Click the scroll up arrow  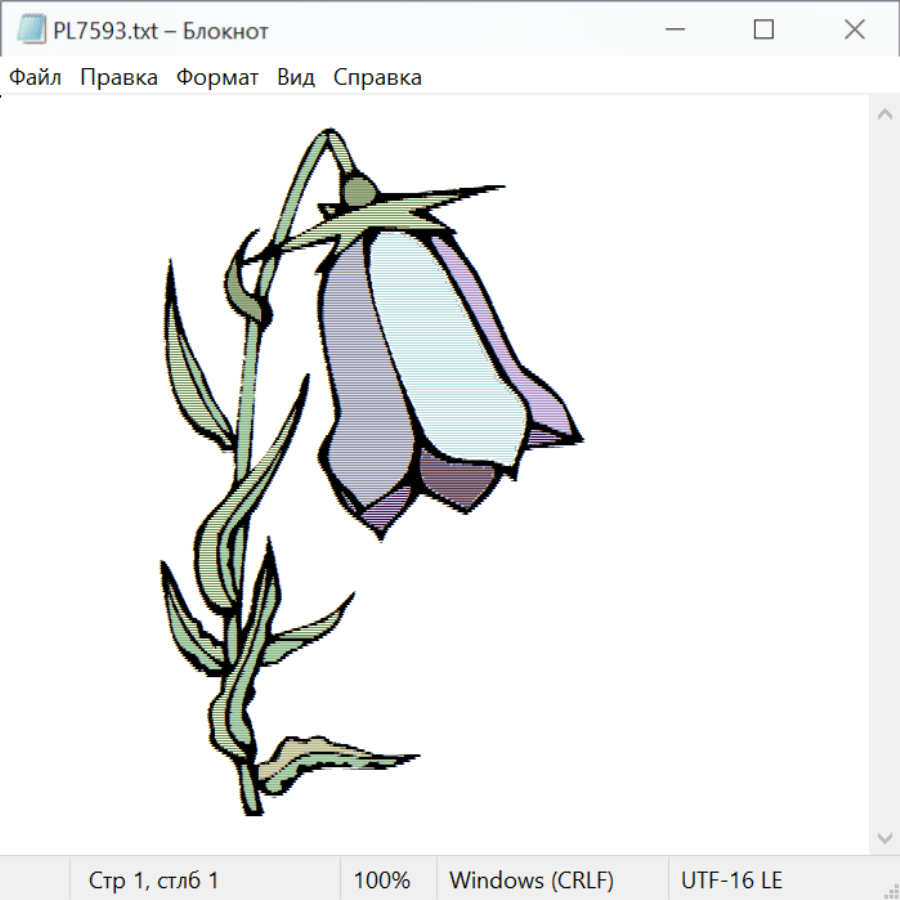(884, 114)
